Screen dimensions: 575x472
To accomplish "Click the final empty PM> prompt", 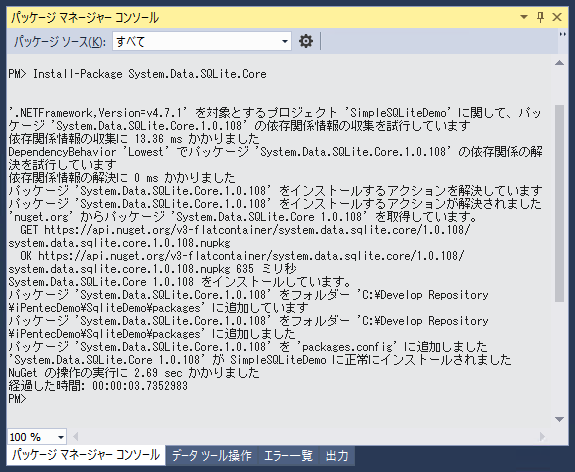I will pos(17,399).
